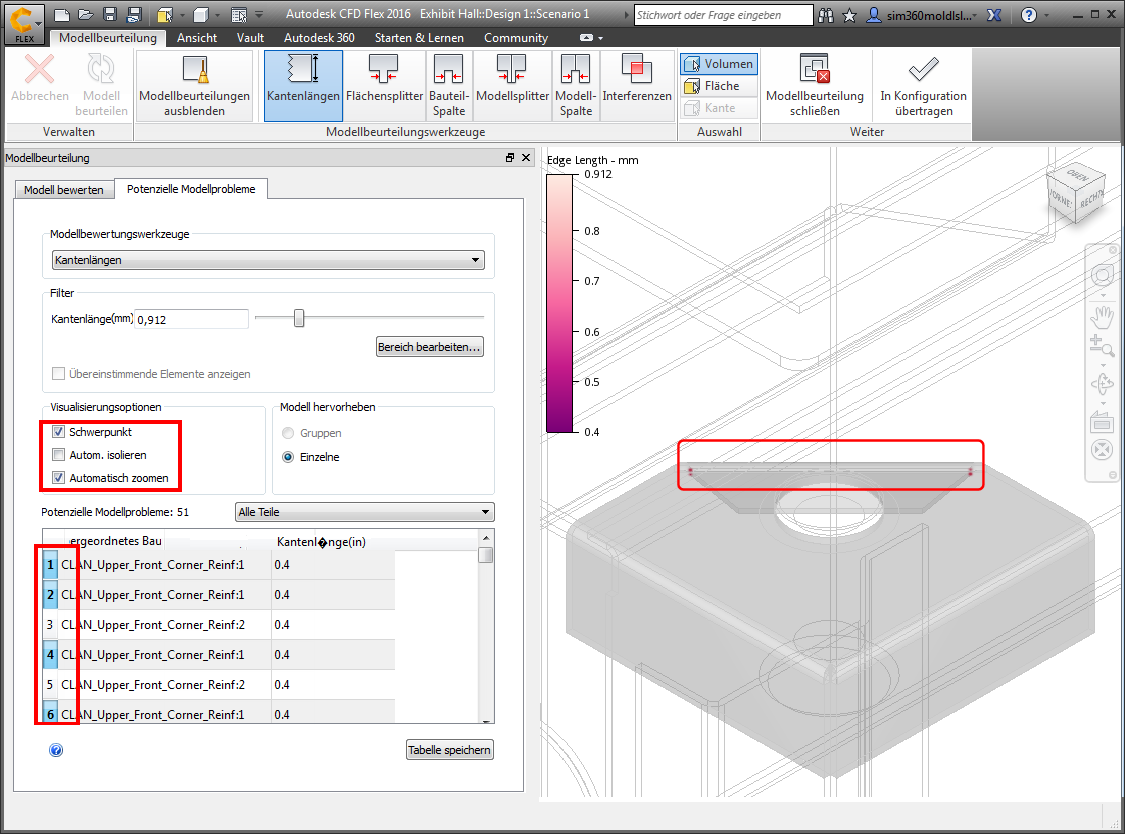This screenshot has height=834, width=1125.
Task: Click the Autodesk Exchange X icon
Action: [994, 15]
